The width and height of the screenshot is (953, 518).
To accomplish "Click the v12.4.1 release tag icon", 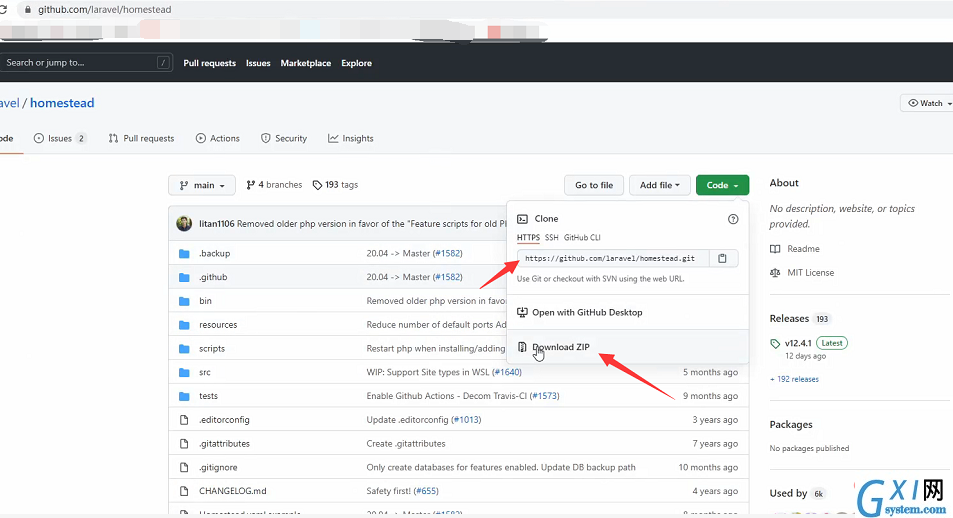I will coord(775,344).
